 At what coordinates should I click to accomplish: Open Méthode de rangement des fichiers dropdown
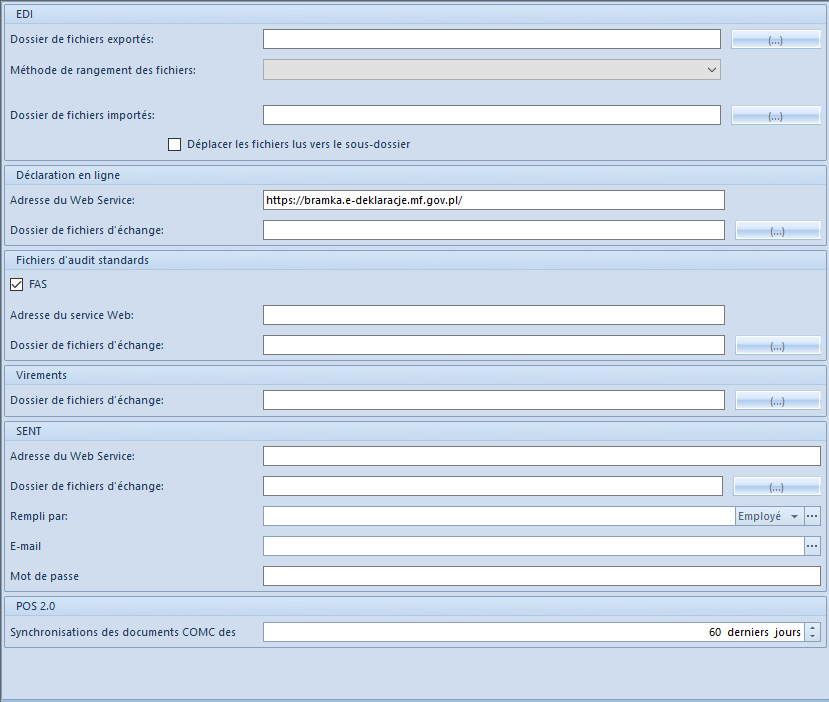tap(712, 70)
